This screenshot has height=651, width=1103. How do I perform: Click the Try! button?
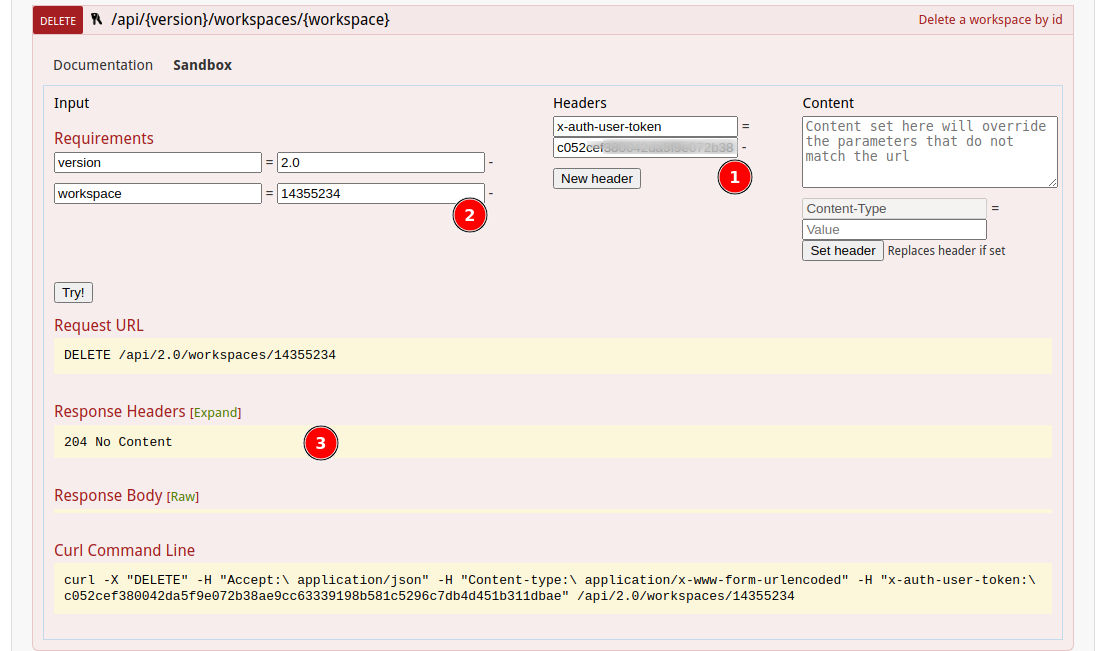tap(73, 292)
